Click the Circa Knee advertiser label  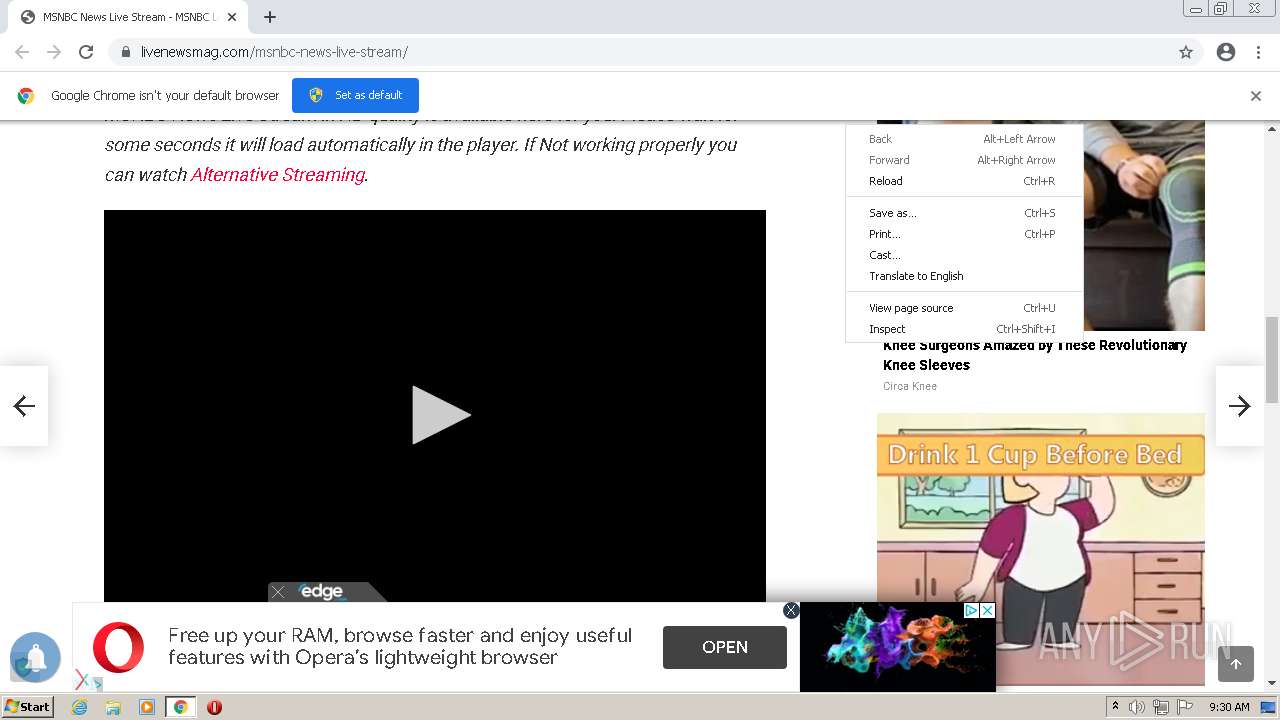point(910,386)
